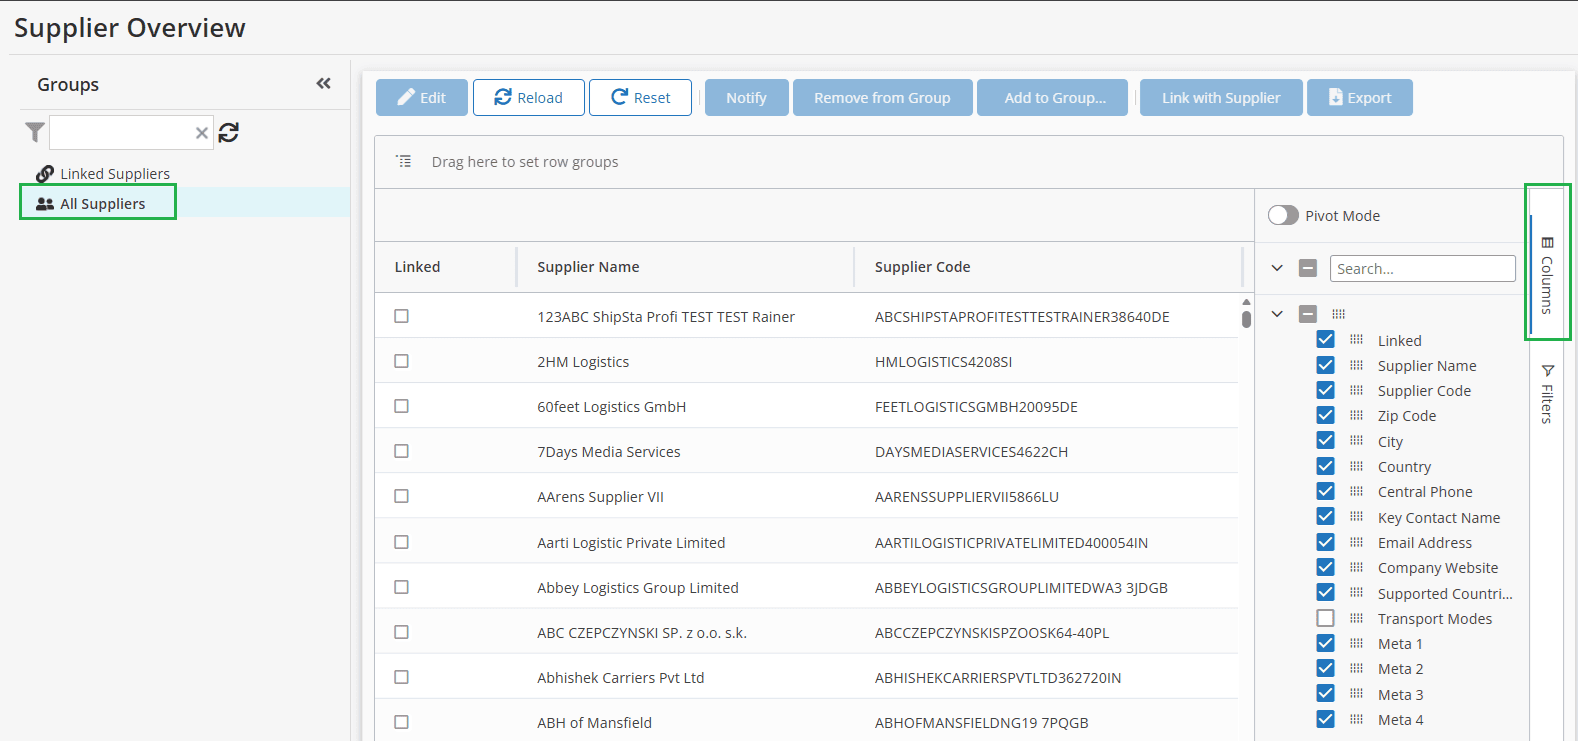This screenshot has height=741, width=1580.
Task: Uncheck the Supplier Name column checkbox
Action: point(1325,365)
